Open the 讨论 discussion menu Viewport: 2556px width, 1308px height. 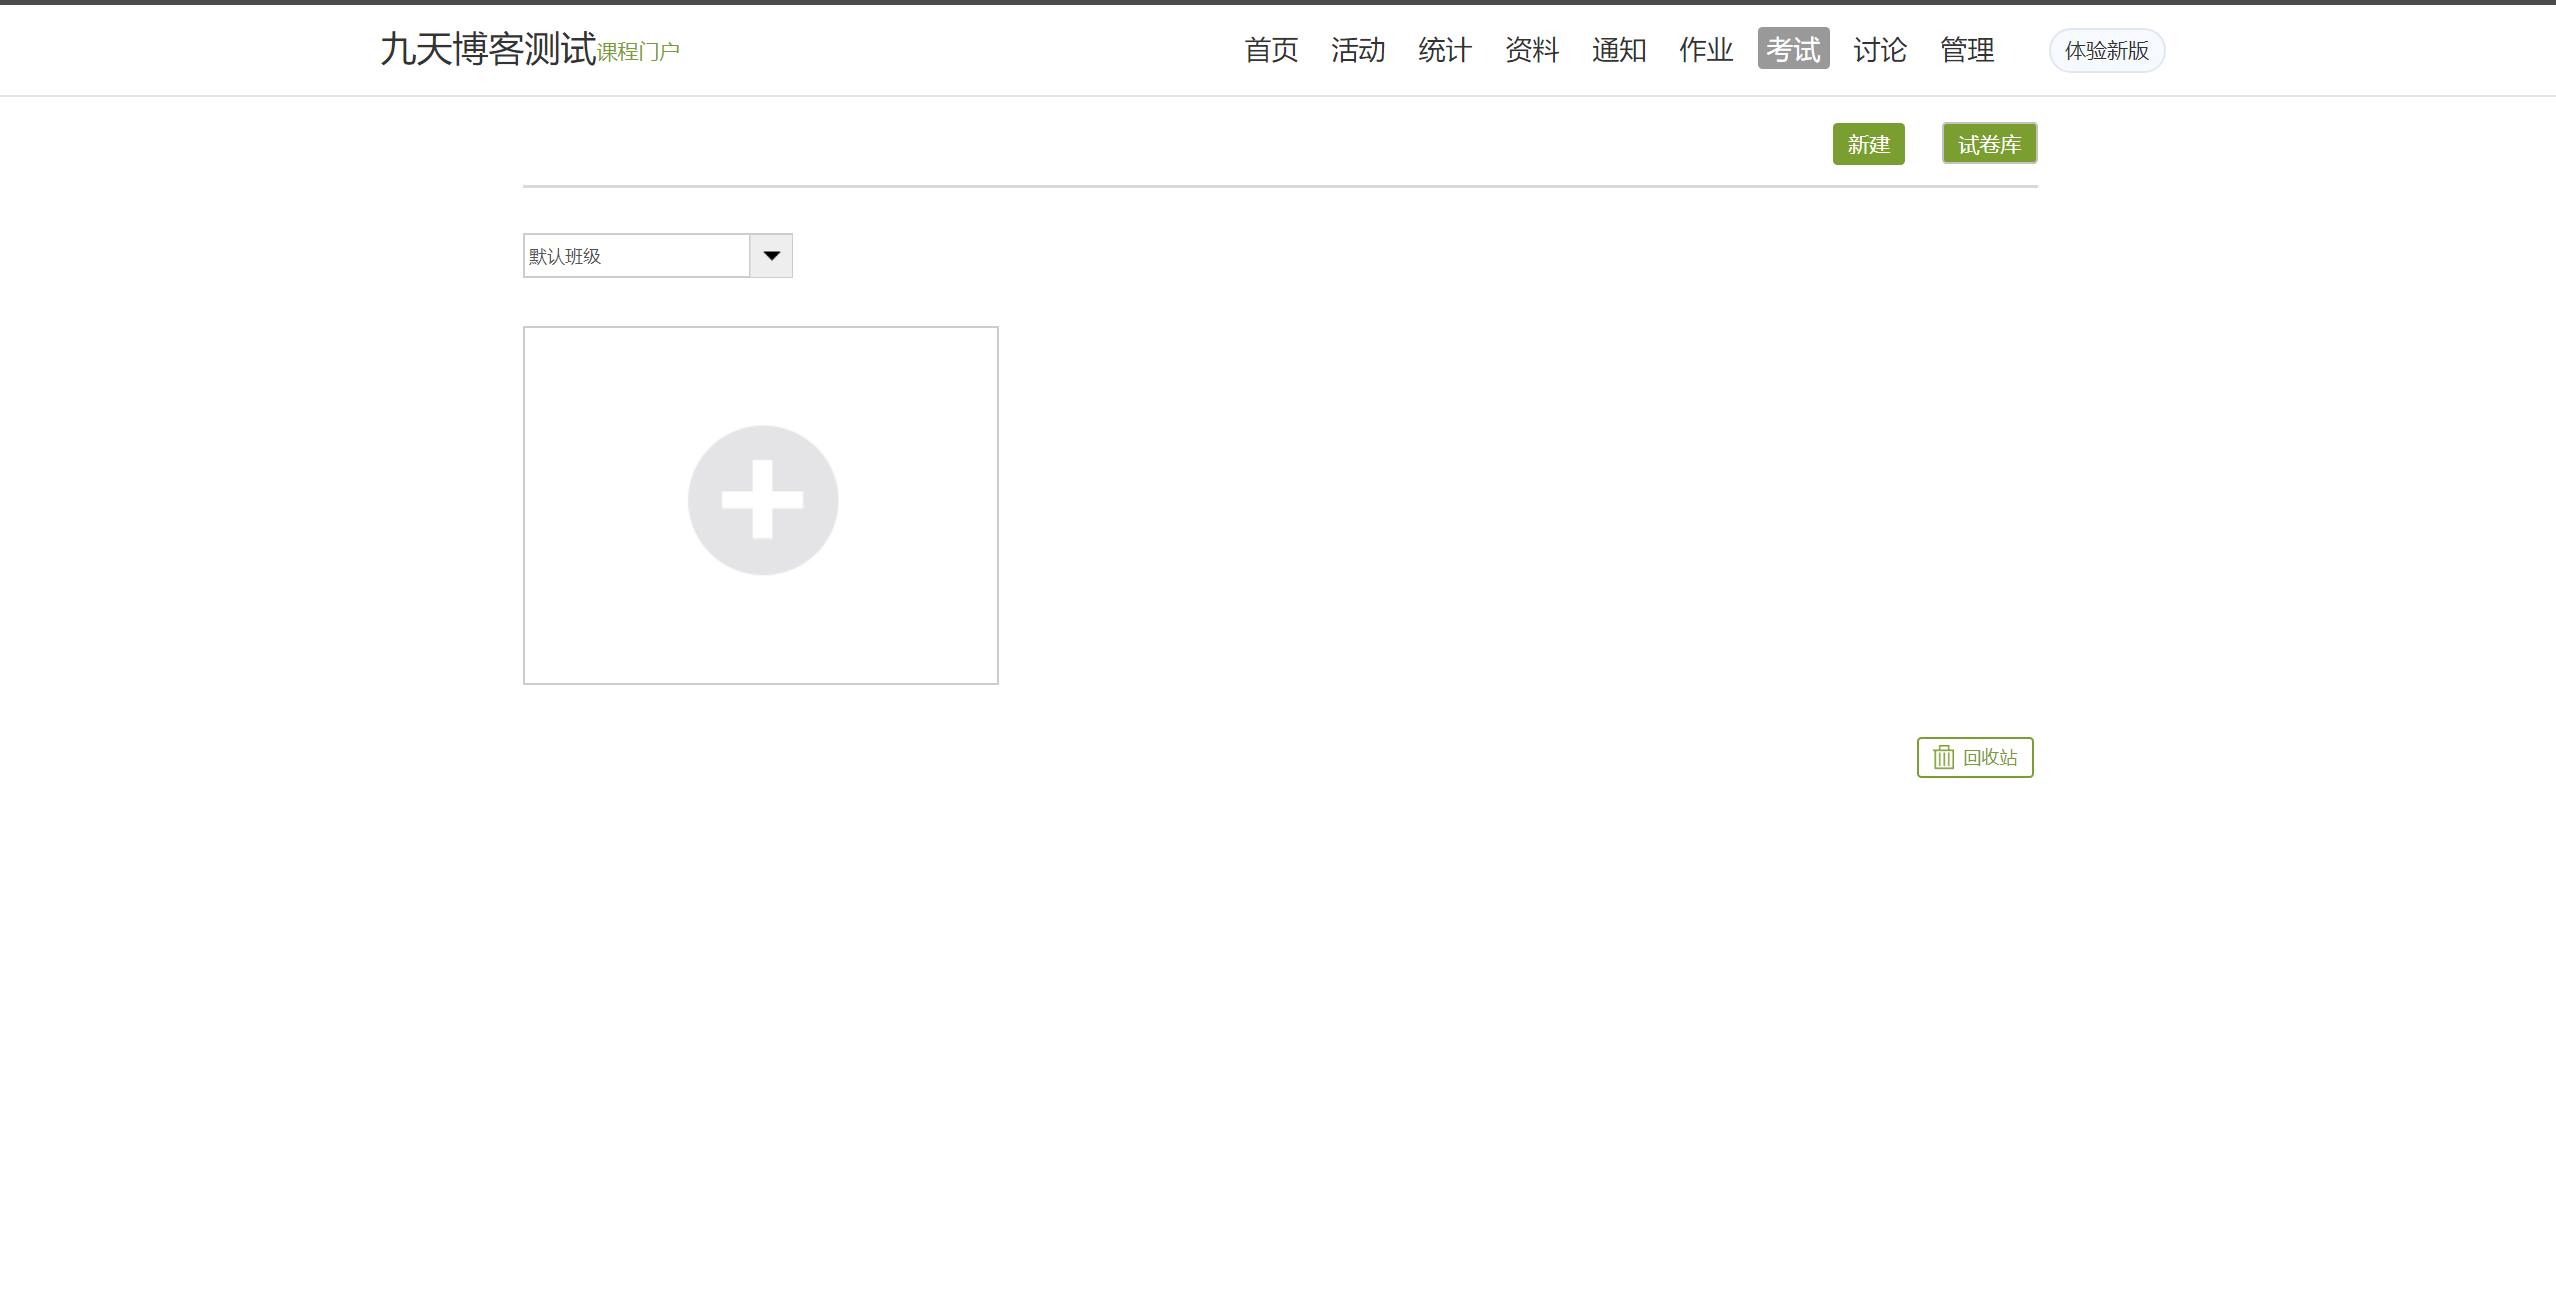click(1880, 50)
